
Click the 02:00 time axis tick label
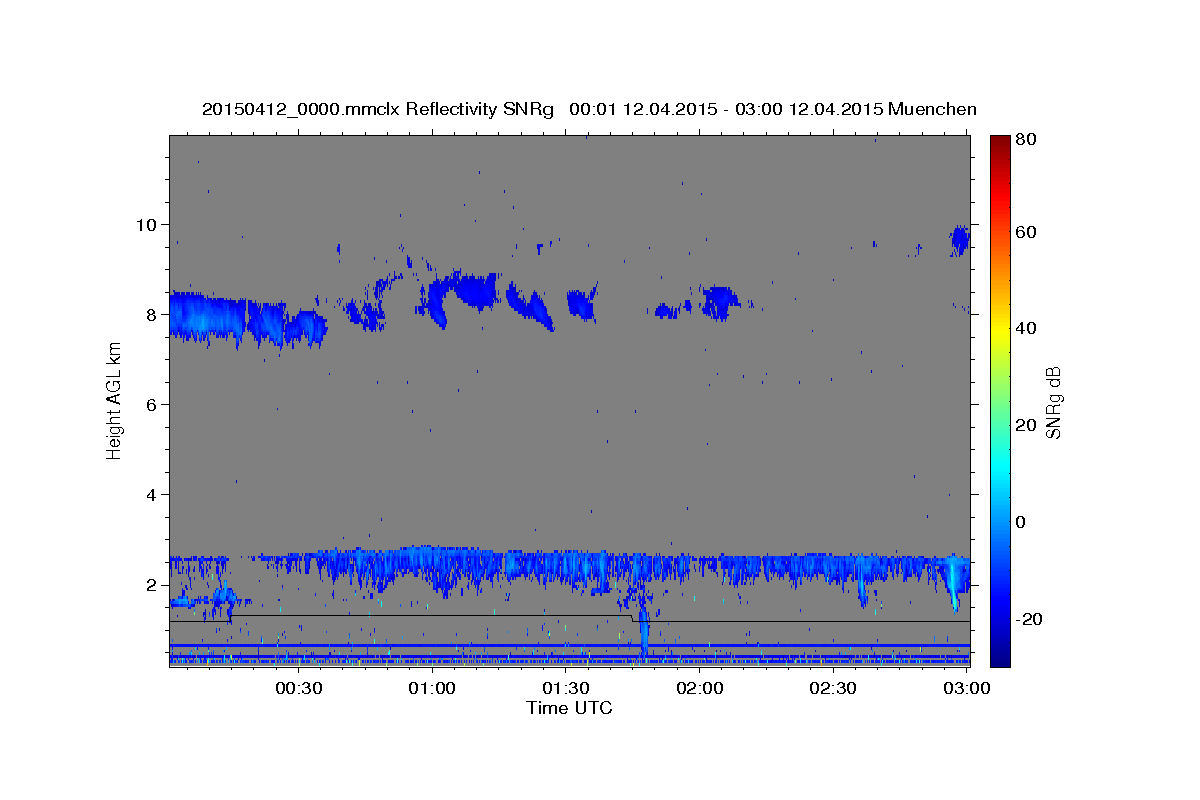700,688
